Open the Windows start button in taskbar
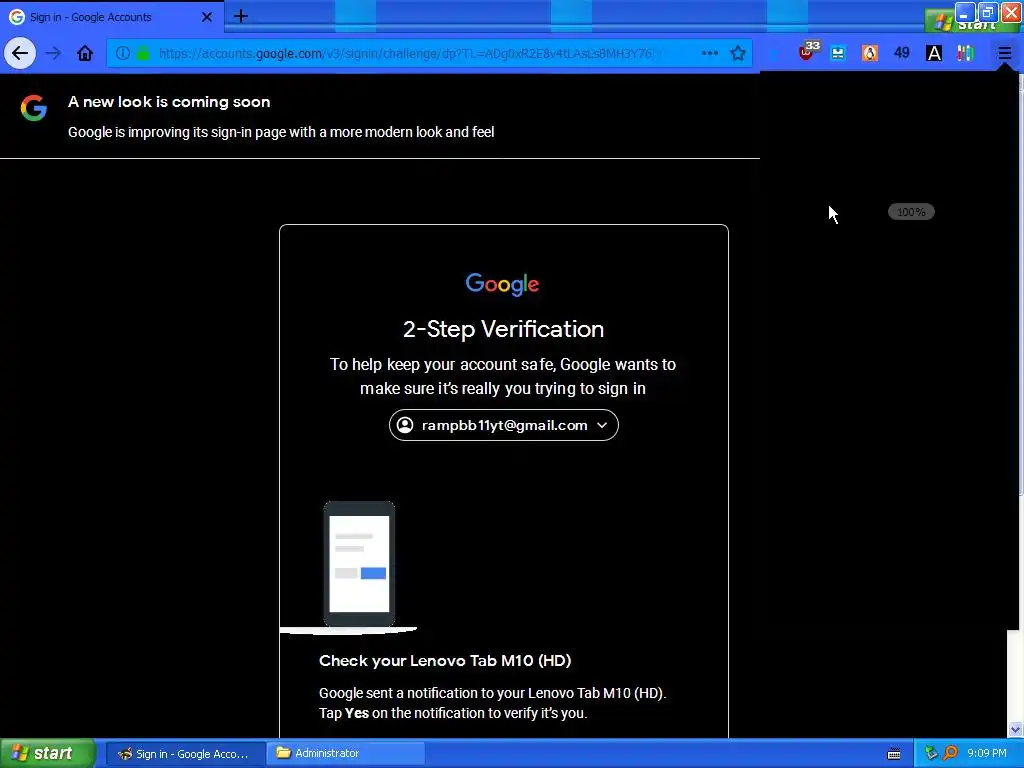Image resolution: width=1024 pixels, height=768 pixels. tap(47, 753)
